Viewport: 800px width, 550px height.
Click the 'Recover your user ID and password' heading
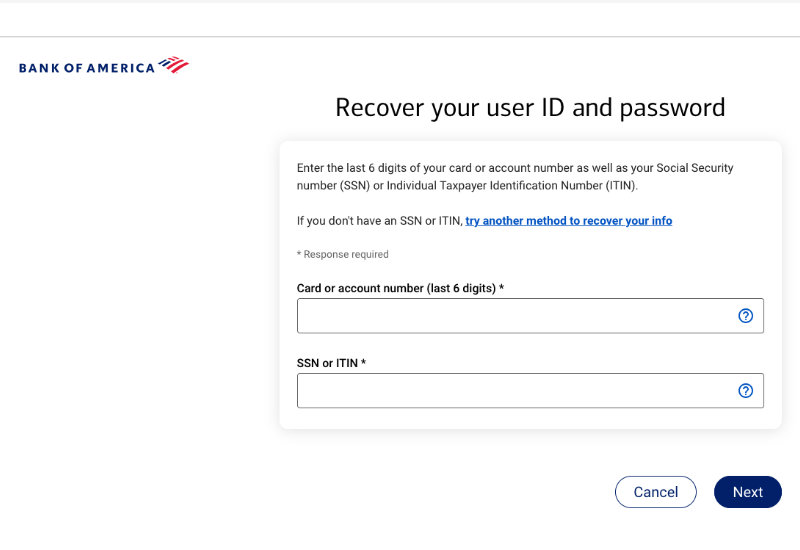point(530,108)
